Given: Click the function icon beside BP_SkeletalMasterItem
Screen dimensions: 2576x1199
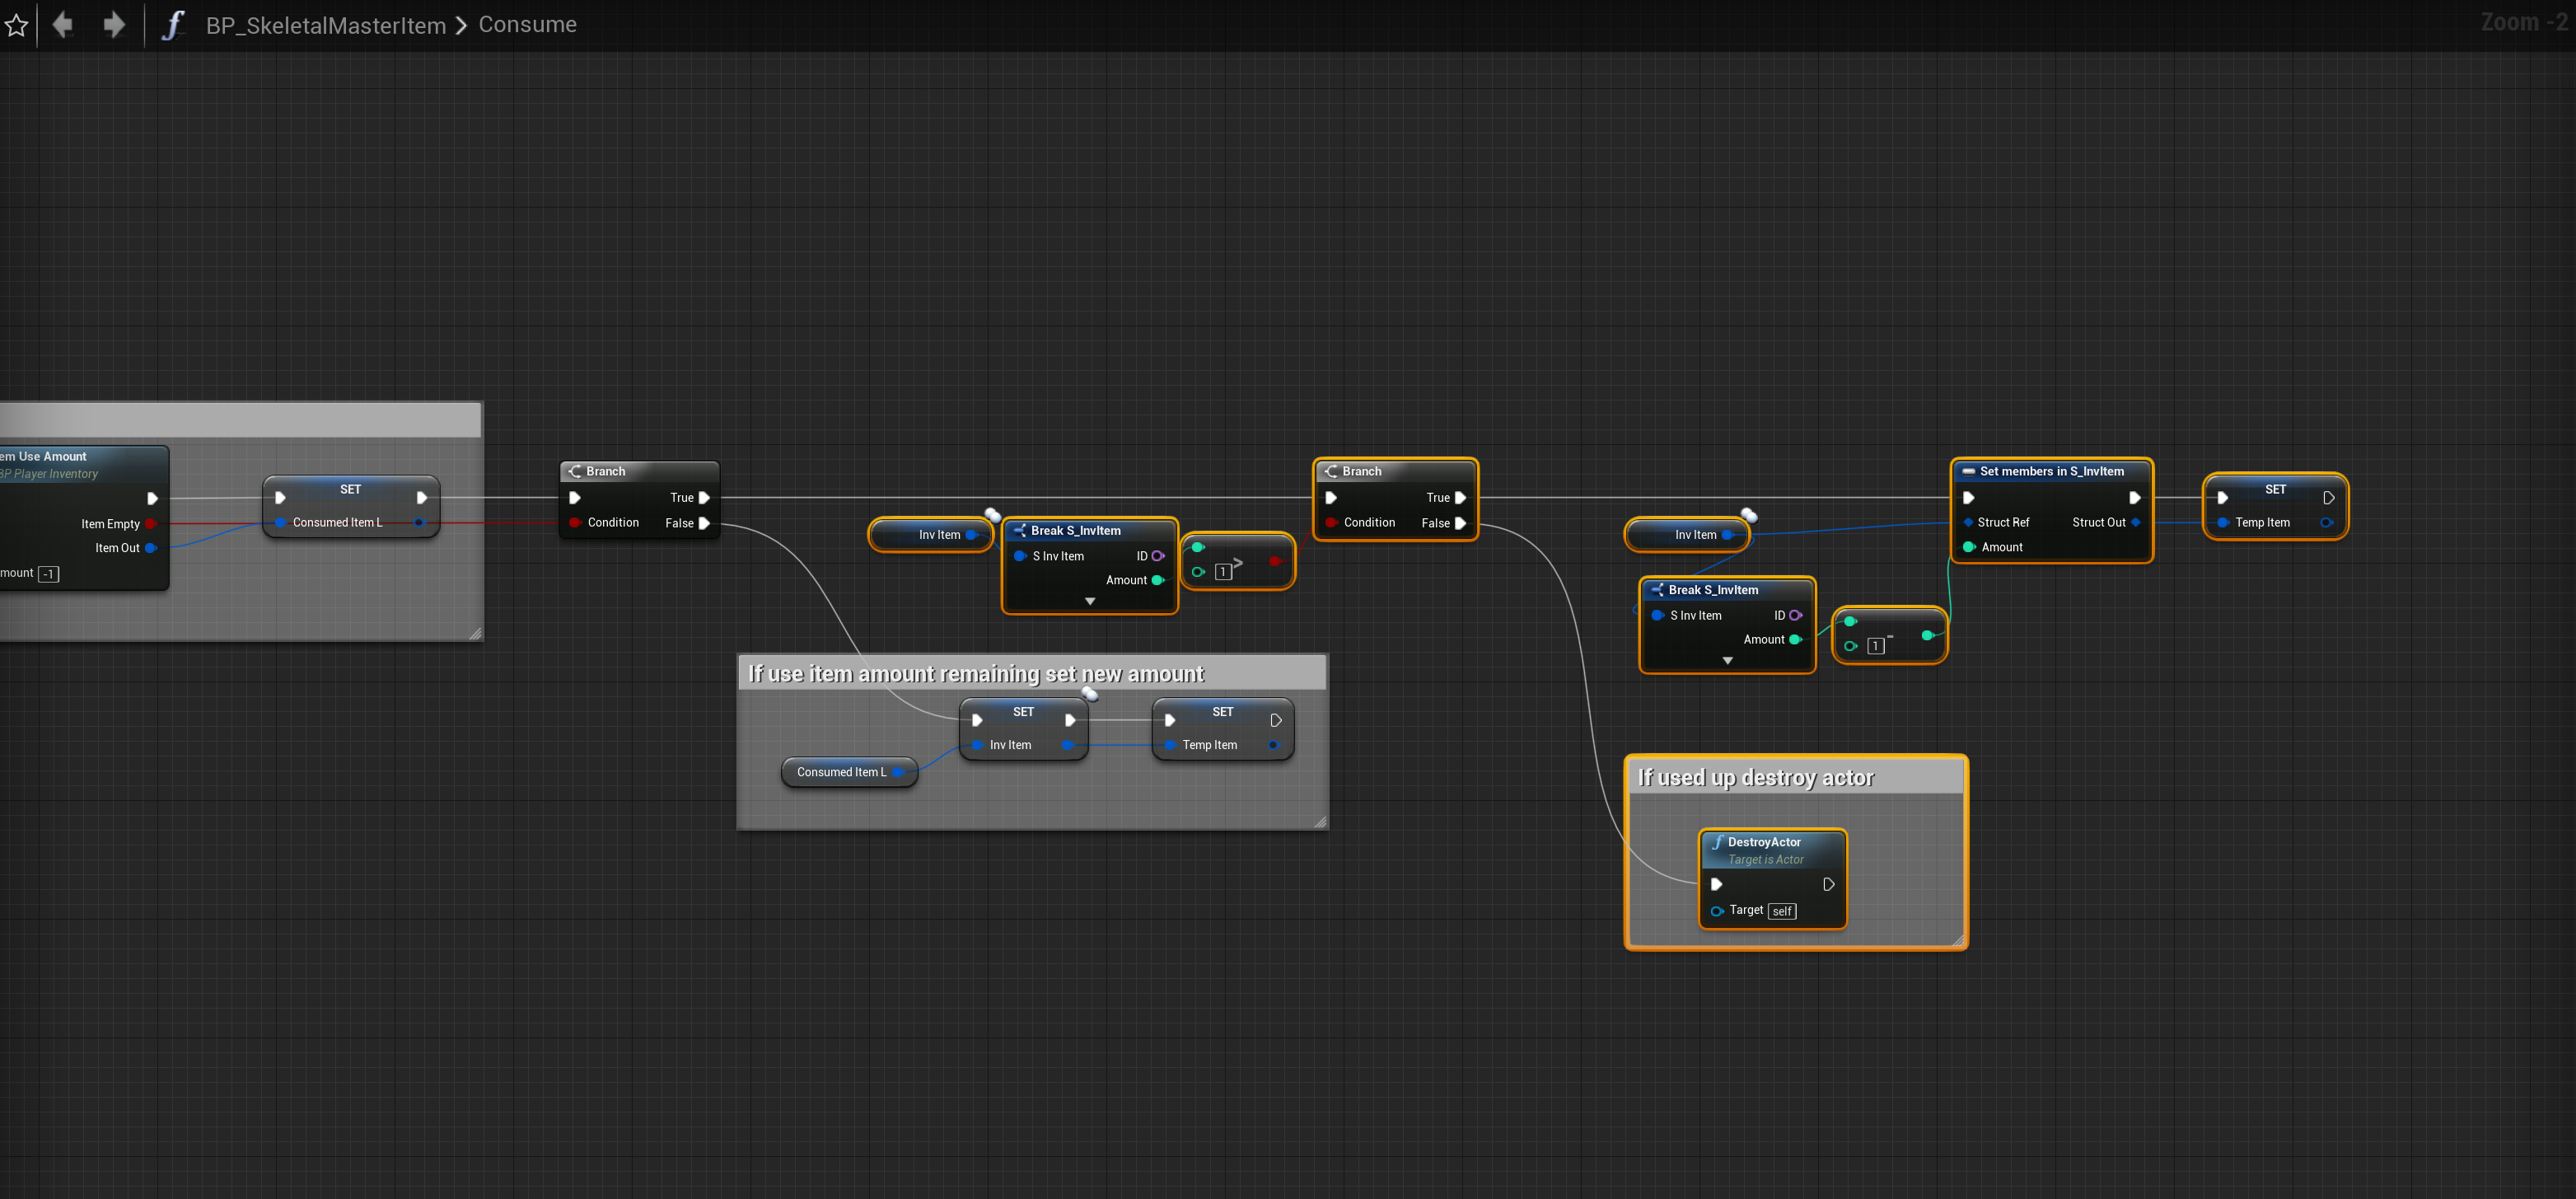Looking at the screenshot, I should click(x=173, y=25).
